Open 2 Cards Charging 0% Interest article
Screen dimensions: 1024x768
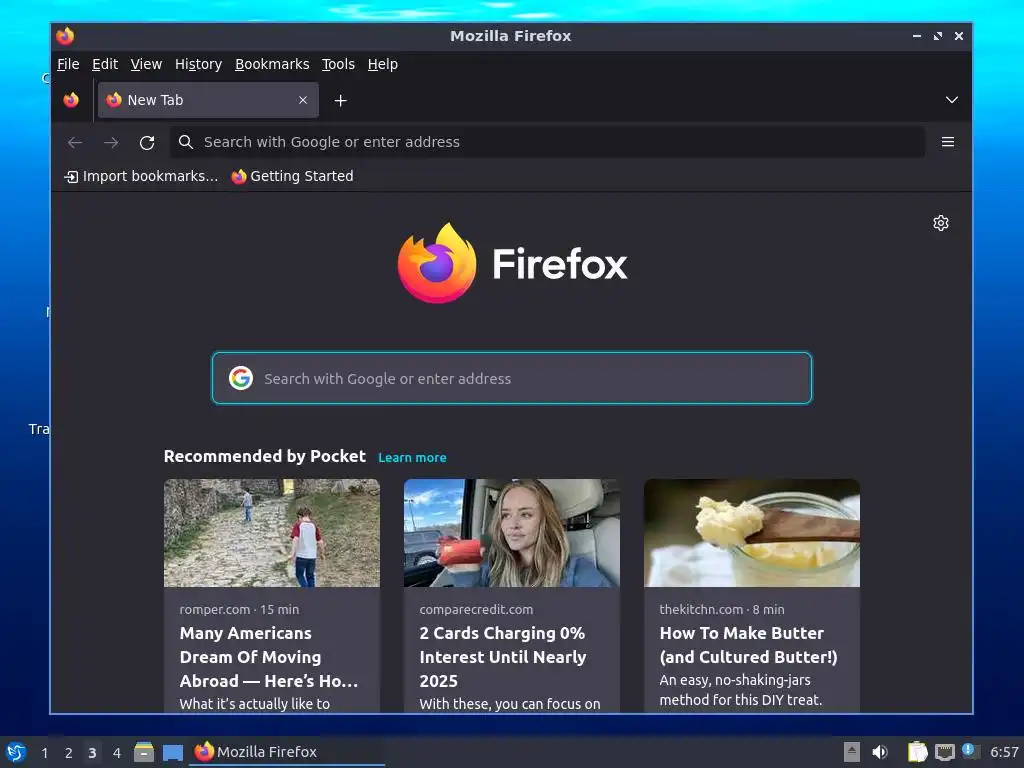coord(503,657)
